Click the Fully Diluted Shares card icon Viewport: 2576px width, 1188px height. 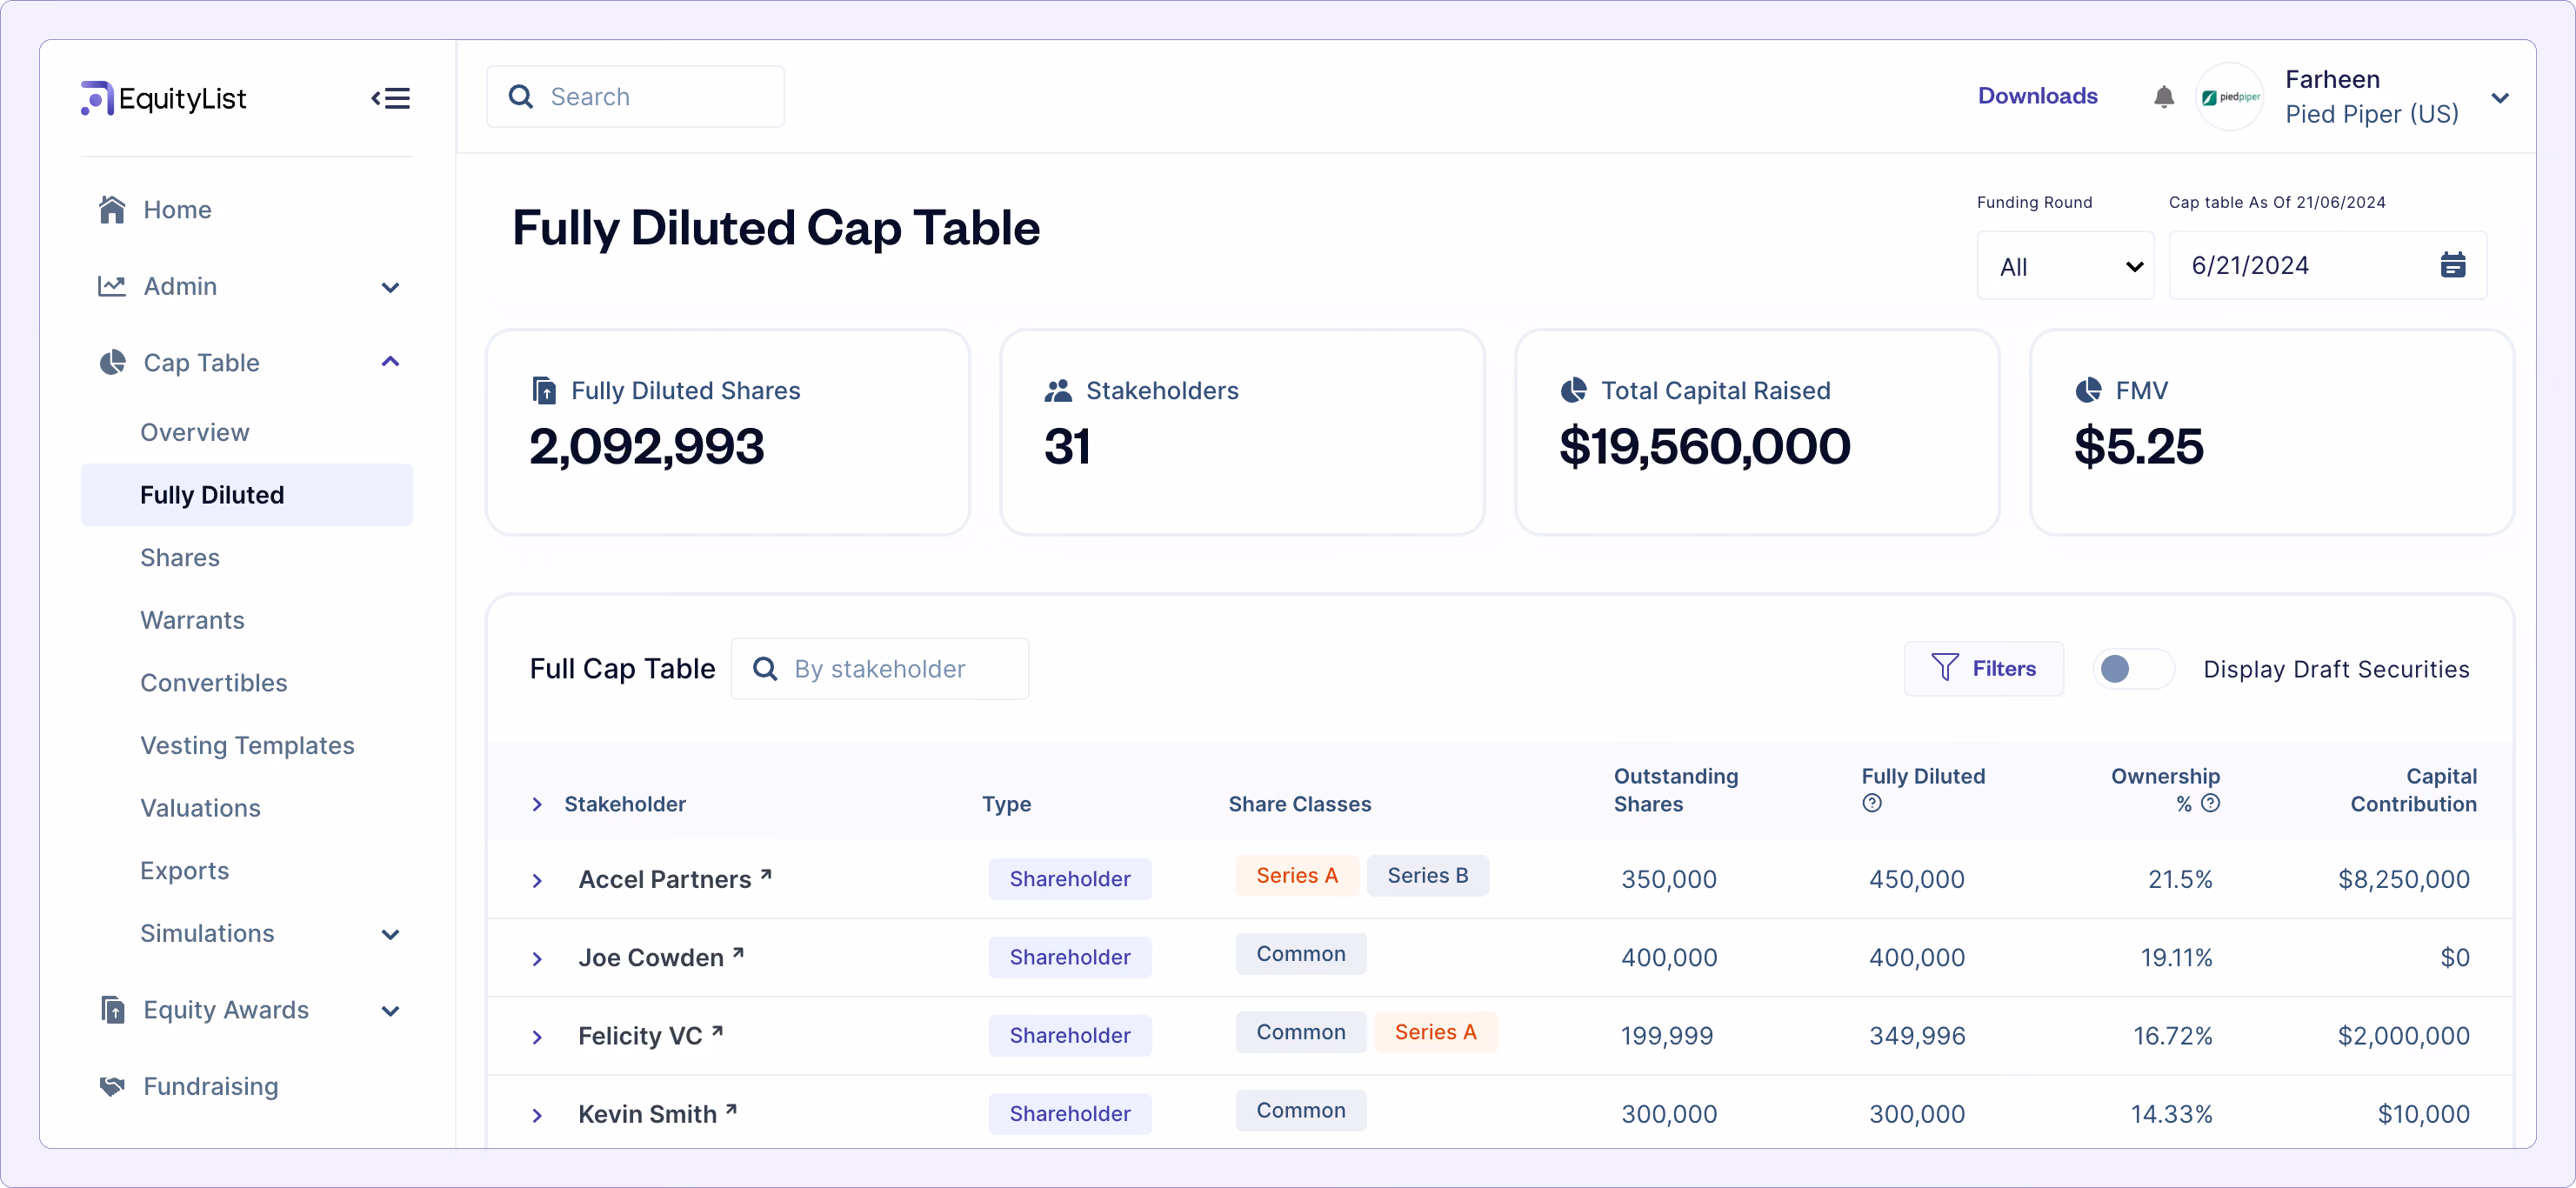(544, 390)
